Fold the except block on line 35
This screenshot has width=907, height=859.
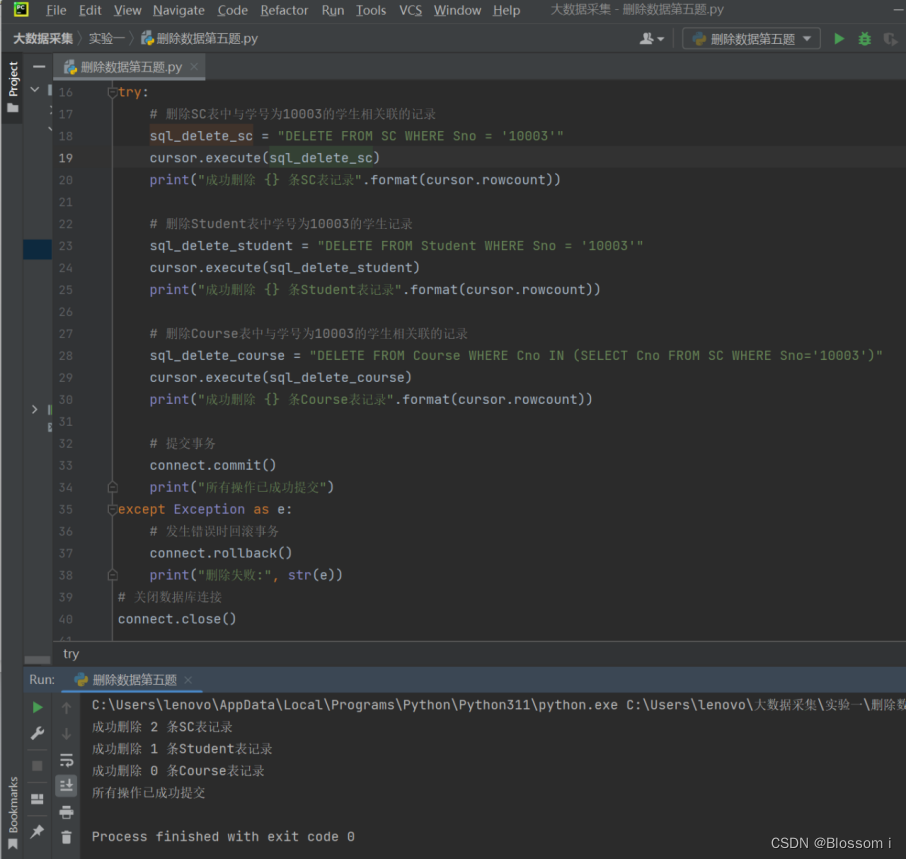click(x=112, y=510)
